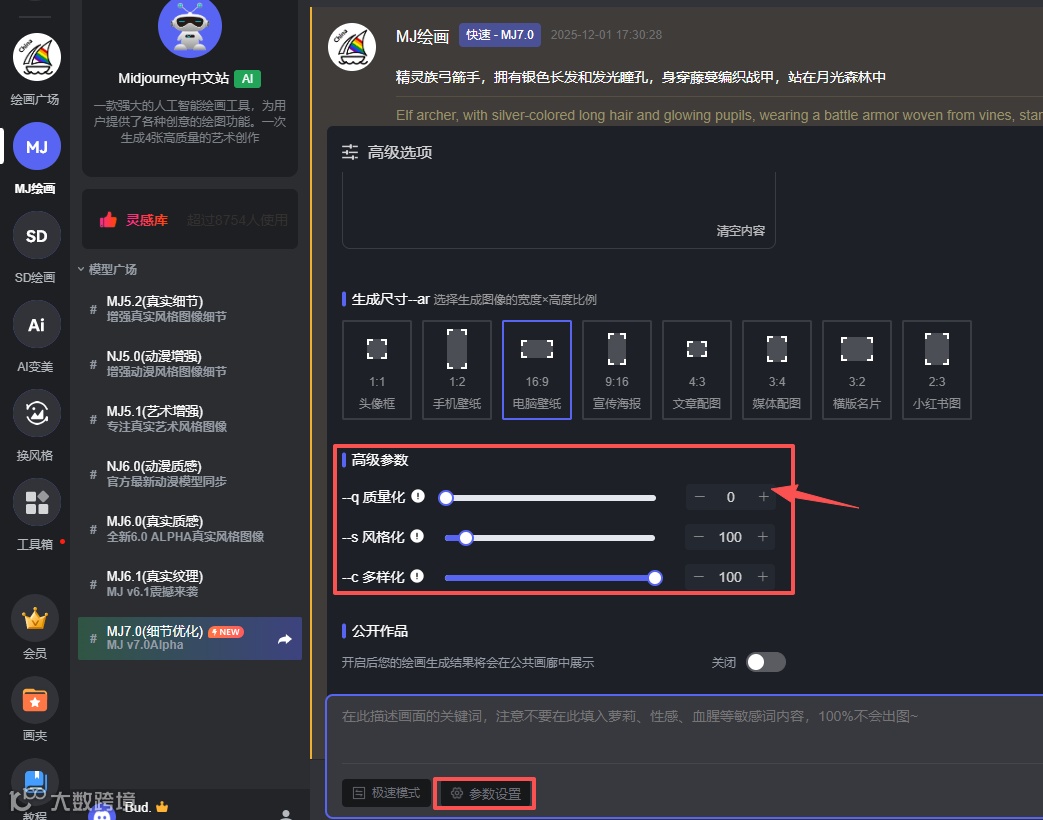Collapse the 模型广场 section
This screenshot has width=1043, height=820.
point(107,269)
